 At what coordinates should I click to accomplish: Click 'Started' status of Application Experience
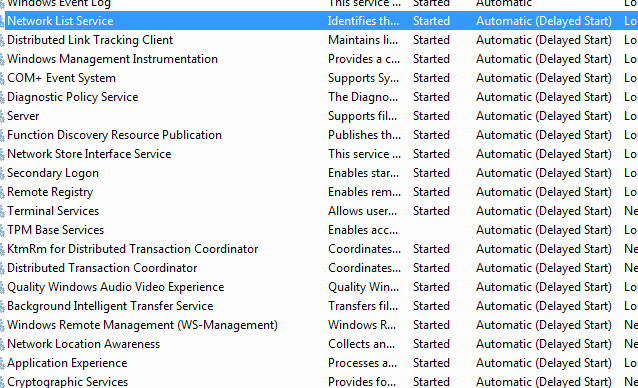coord(431,363)
